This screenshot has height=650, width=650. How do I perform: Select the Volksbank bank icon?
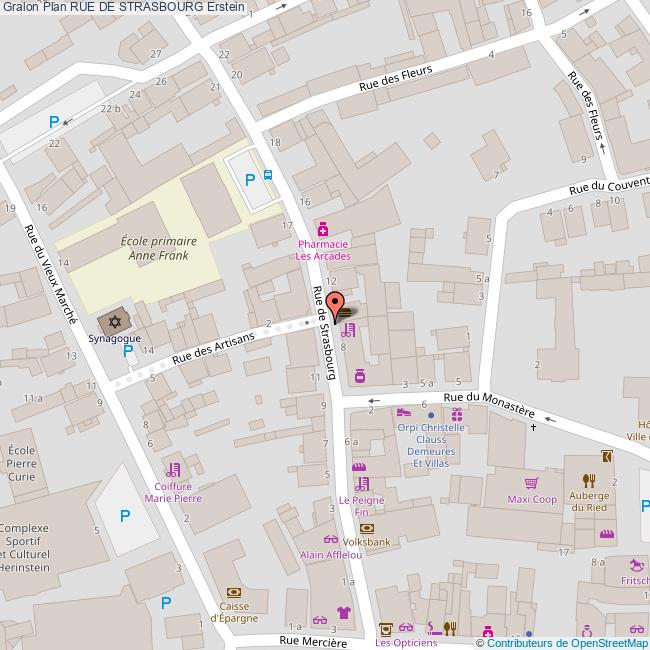[366, 528]
